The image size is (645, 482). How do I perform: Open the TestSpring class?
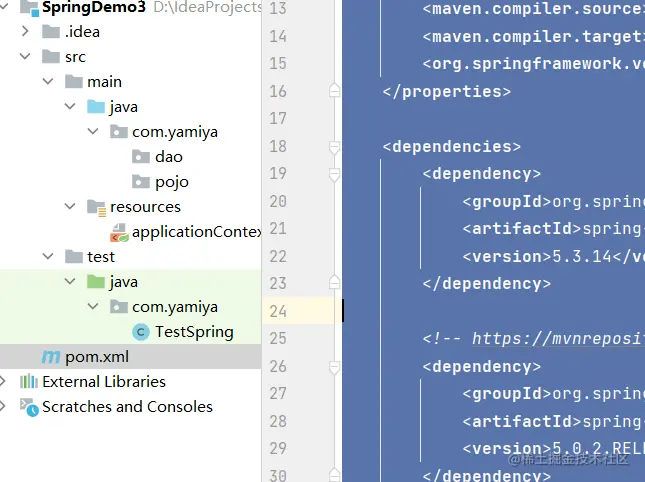[x=194, y=332]
